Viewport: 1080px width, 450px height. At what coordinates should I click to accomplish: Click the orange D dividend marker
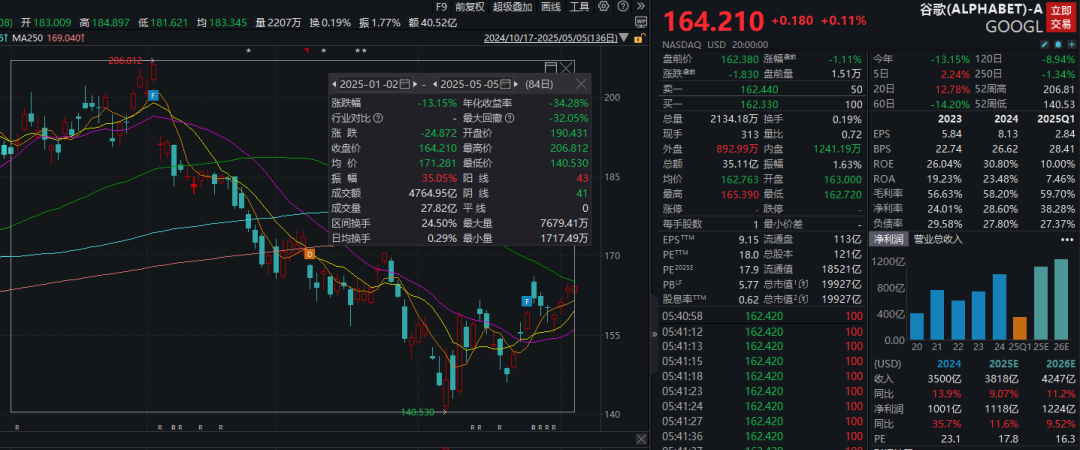(309, 255)
